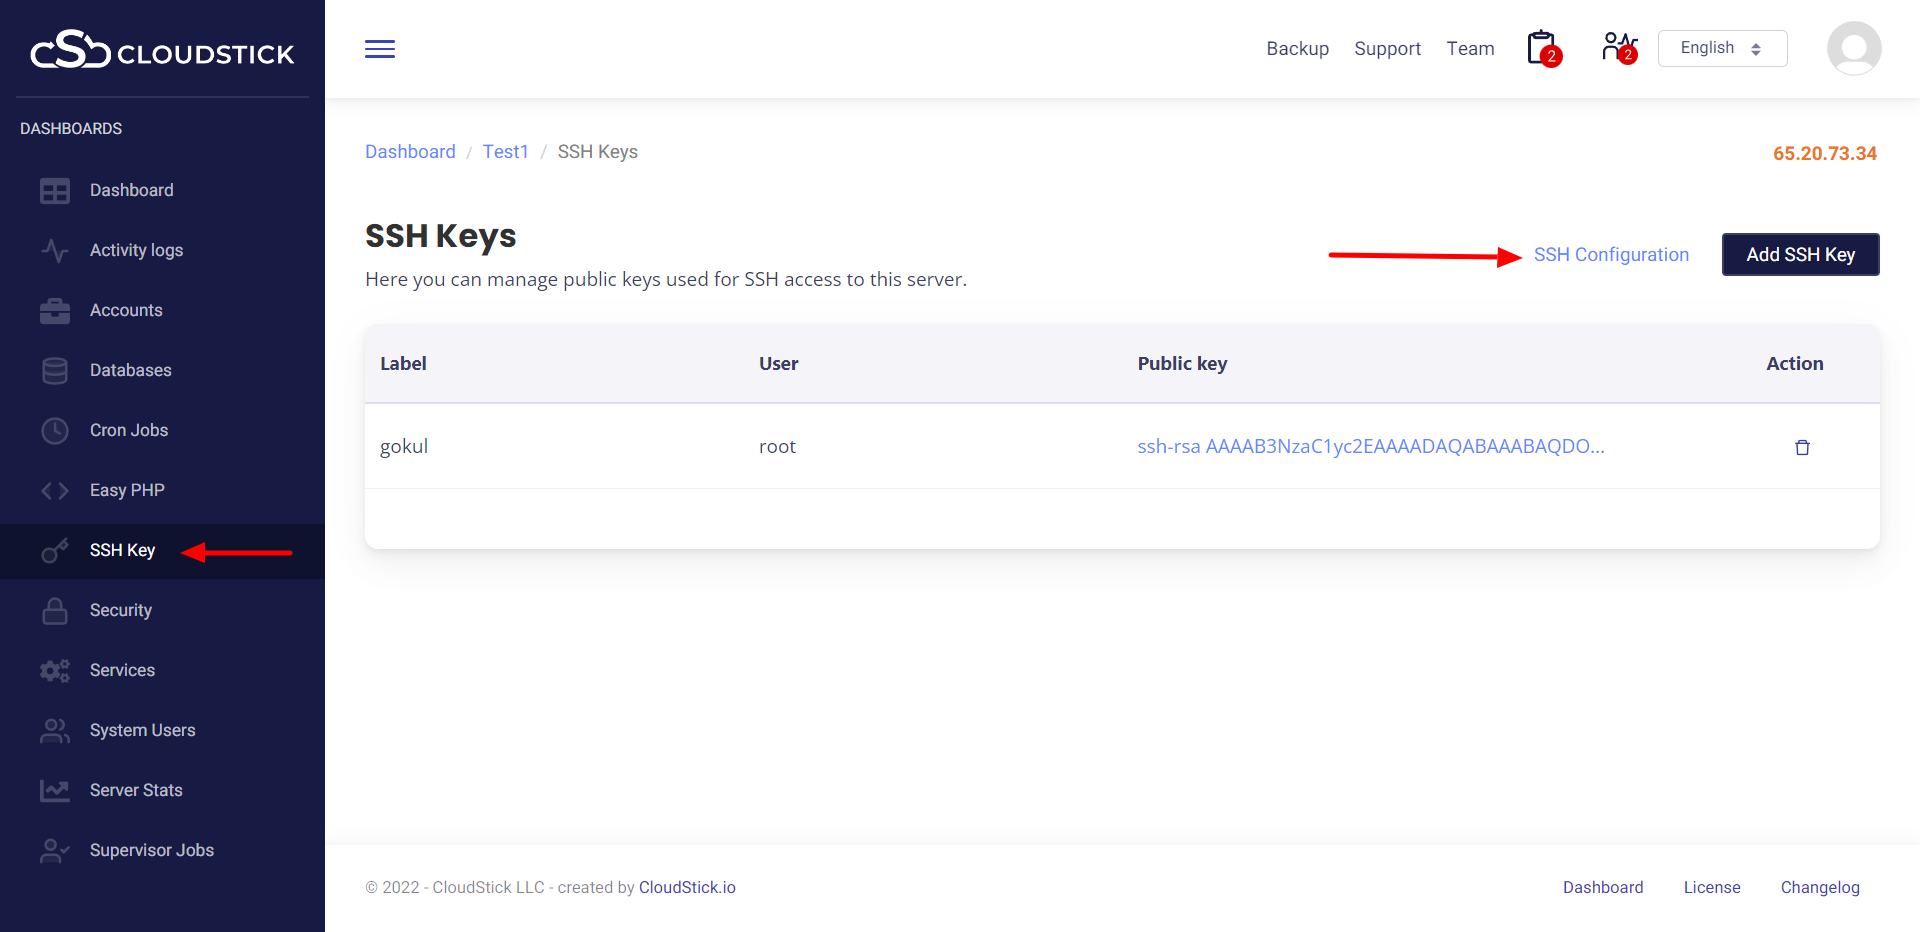The image size is (1920, 932).
Task: Click the hamburger menu icon
Action: point(379,49)
